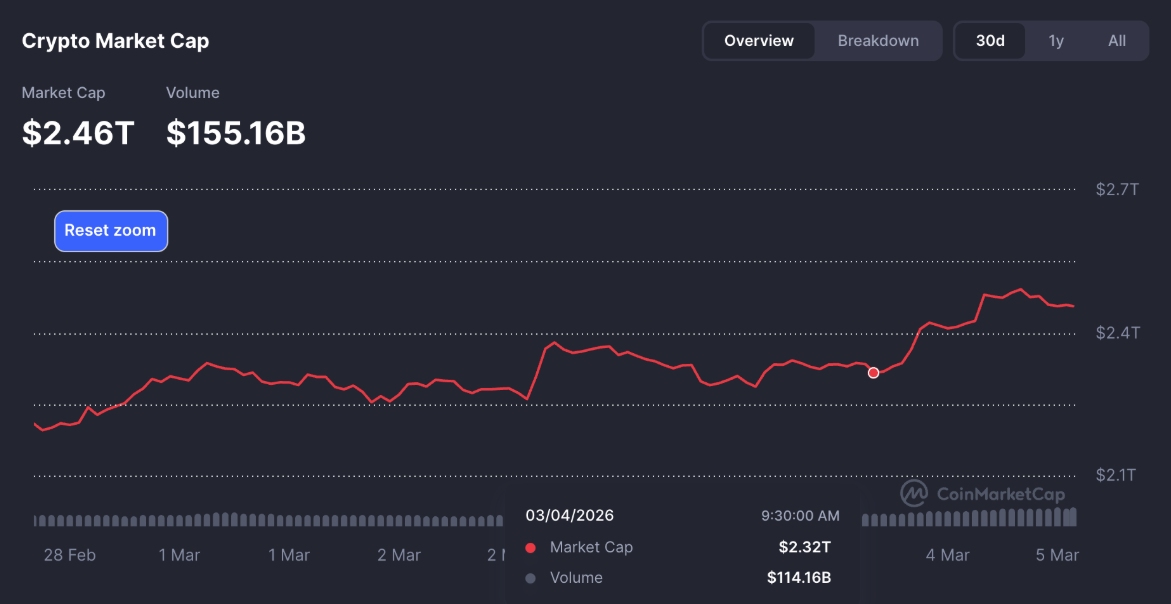Click the CoinMarketCap watermark logo icon
This screenshot has width=1171, height=604.
point(914,493)
